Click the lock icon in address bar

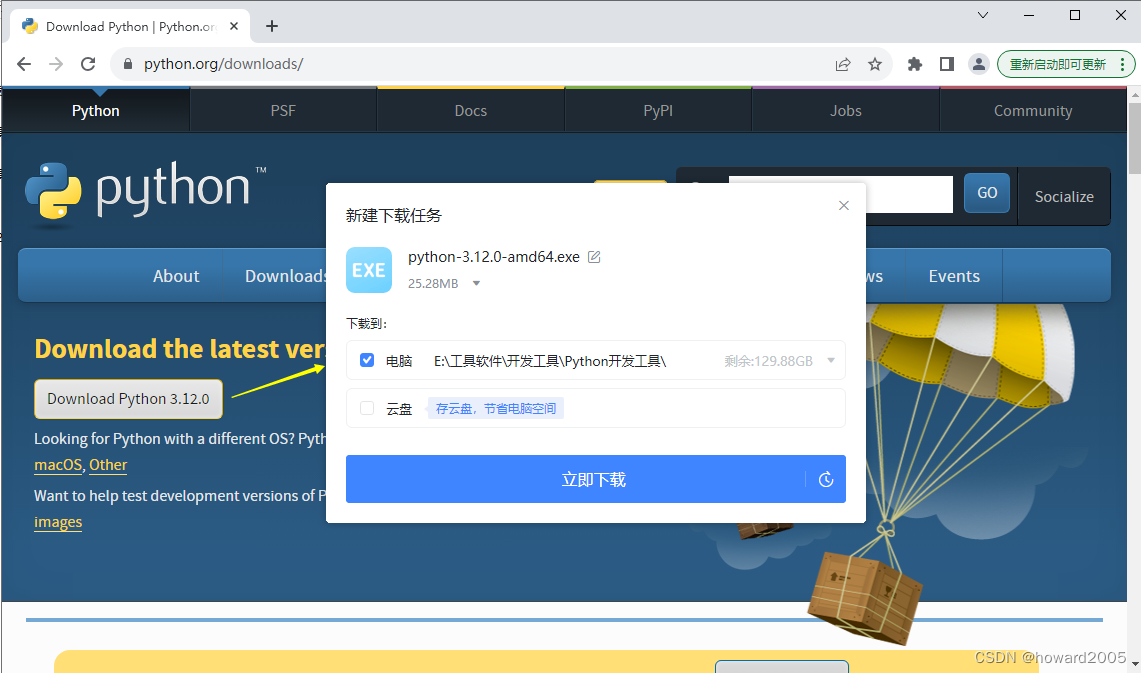[128, 64]
